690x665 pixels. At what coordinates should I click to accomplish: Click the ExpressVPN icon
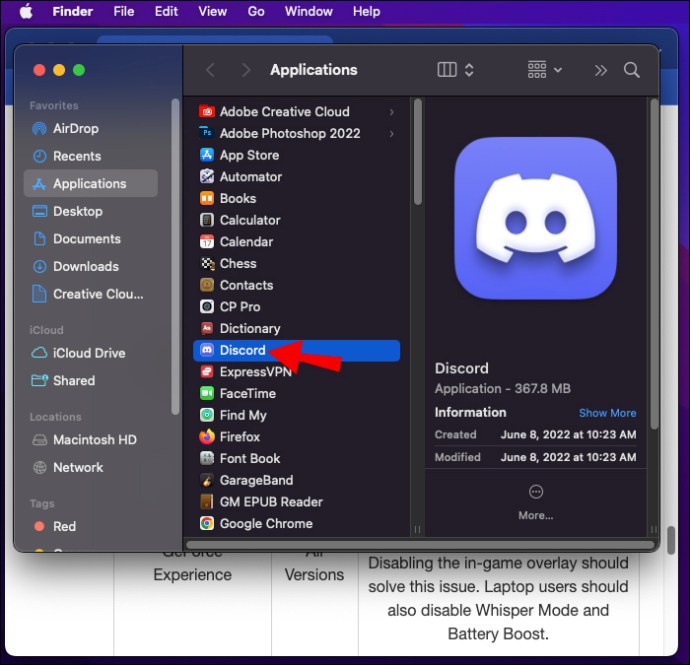207,371
